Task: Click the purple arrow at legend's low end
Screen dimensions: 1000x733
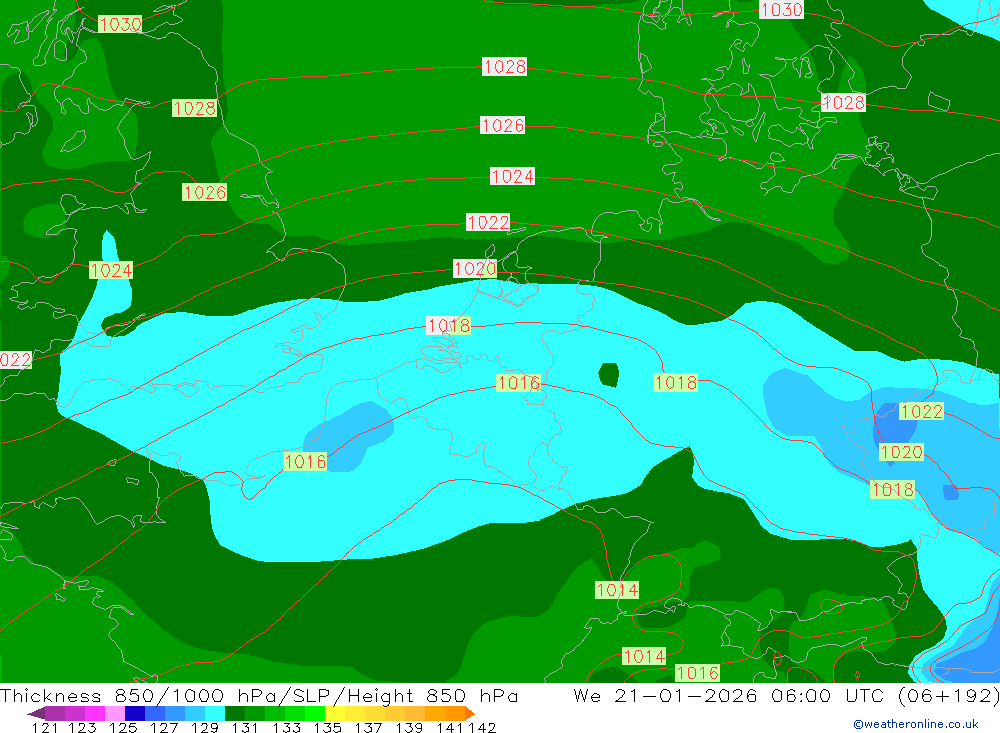Action: (36, 713)
